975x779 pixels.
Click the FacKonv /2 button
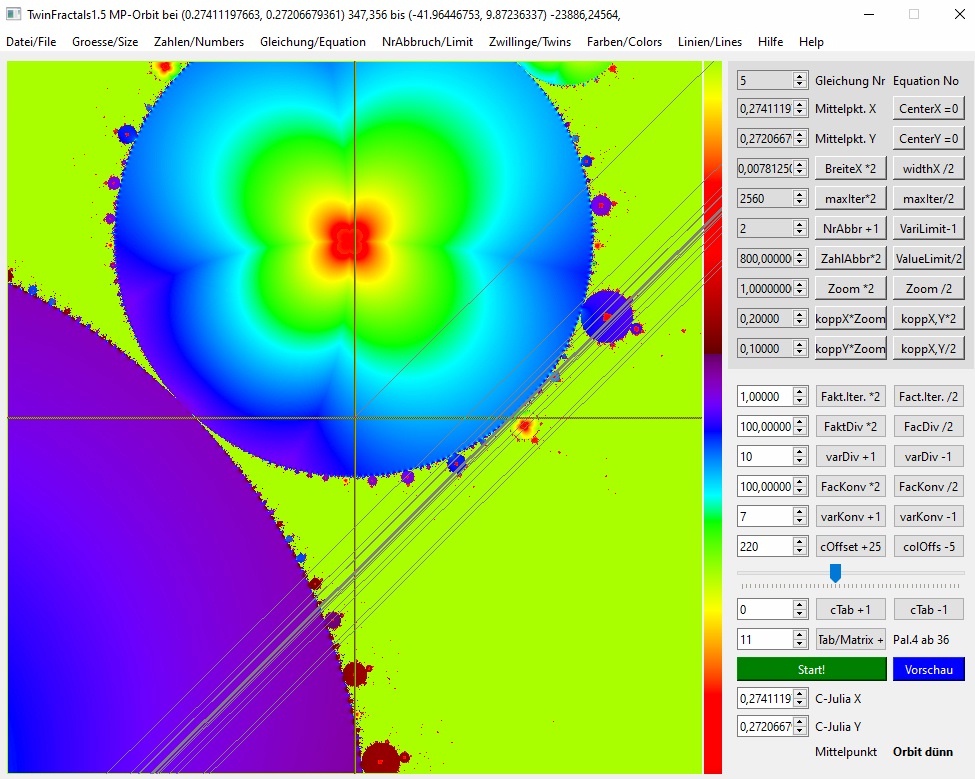point(928,486)
